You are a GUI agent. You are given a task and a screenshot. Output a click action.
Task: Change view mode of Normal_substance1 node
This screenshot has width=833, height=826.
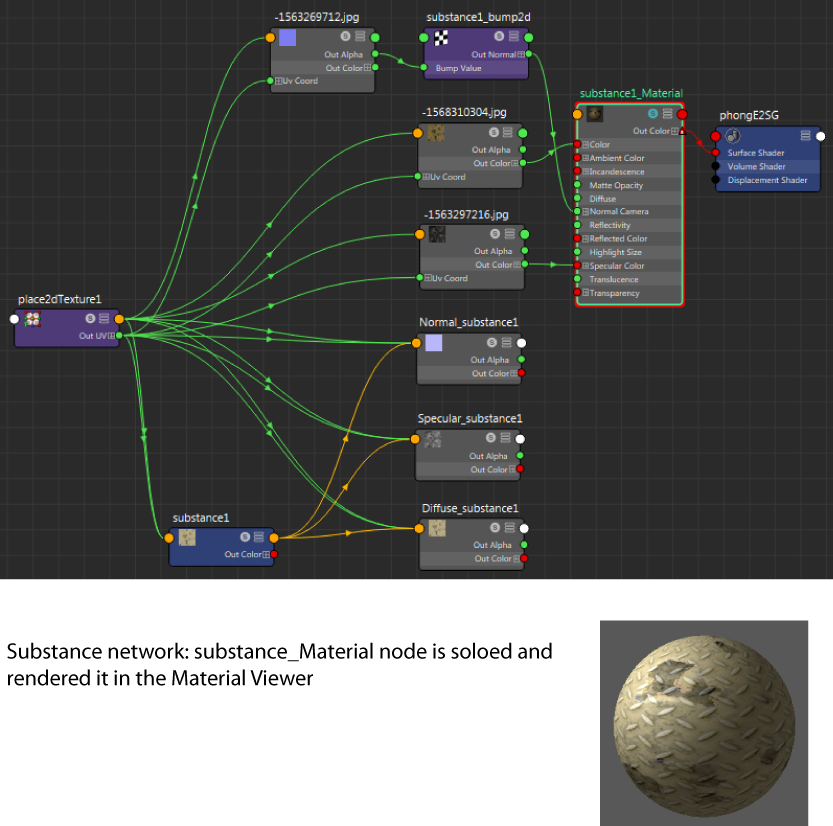[x=506, y=342]
